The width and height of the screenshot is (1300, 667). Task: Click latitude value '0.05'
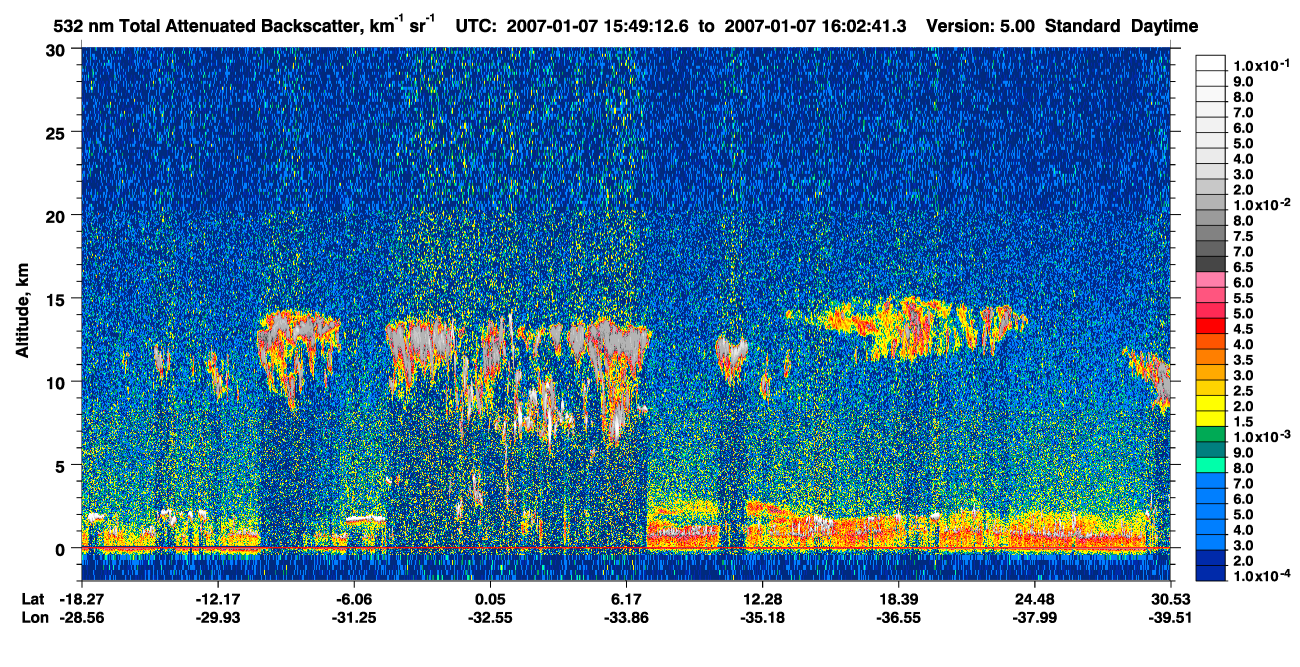pos(489,599)
